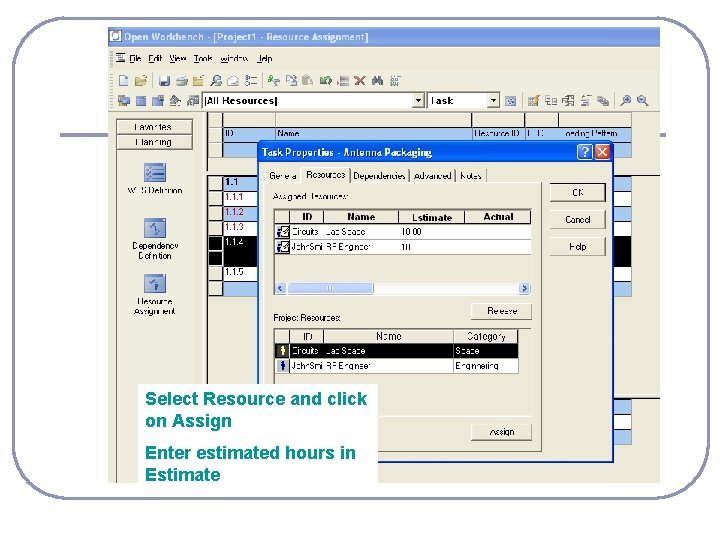The width and height of the screenshot is (720, 540).
Task: Click the red X Delete icon
Action: (x=360, y=81)
